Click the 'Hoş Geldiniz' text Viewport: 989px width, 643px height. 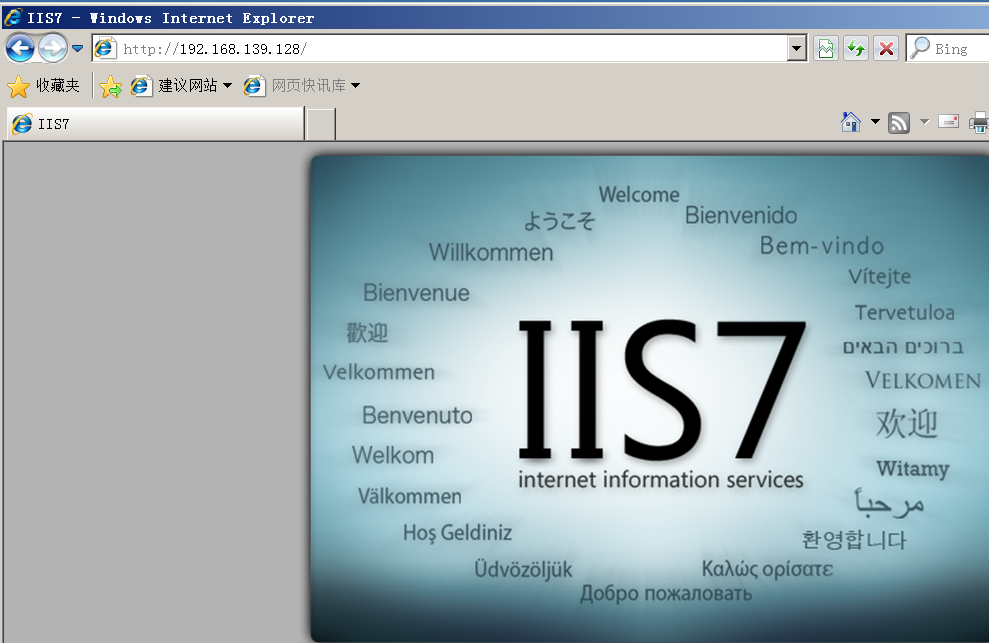click(457, 533)
